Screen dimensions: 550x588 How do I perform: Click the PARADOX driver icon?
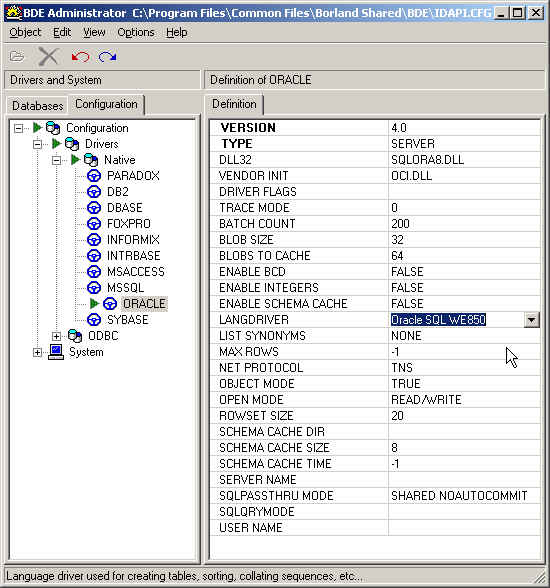(x=94, y=176)
